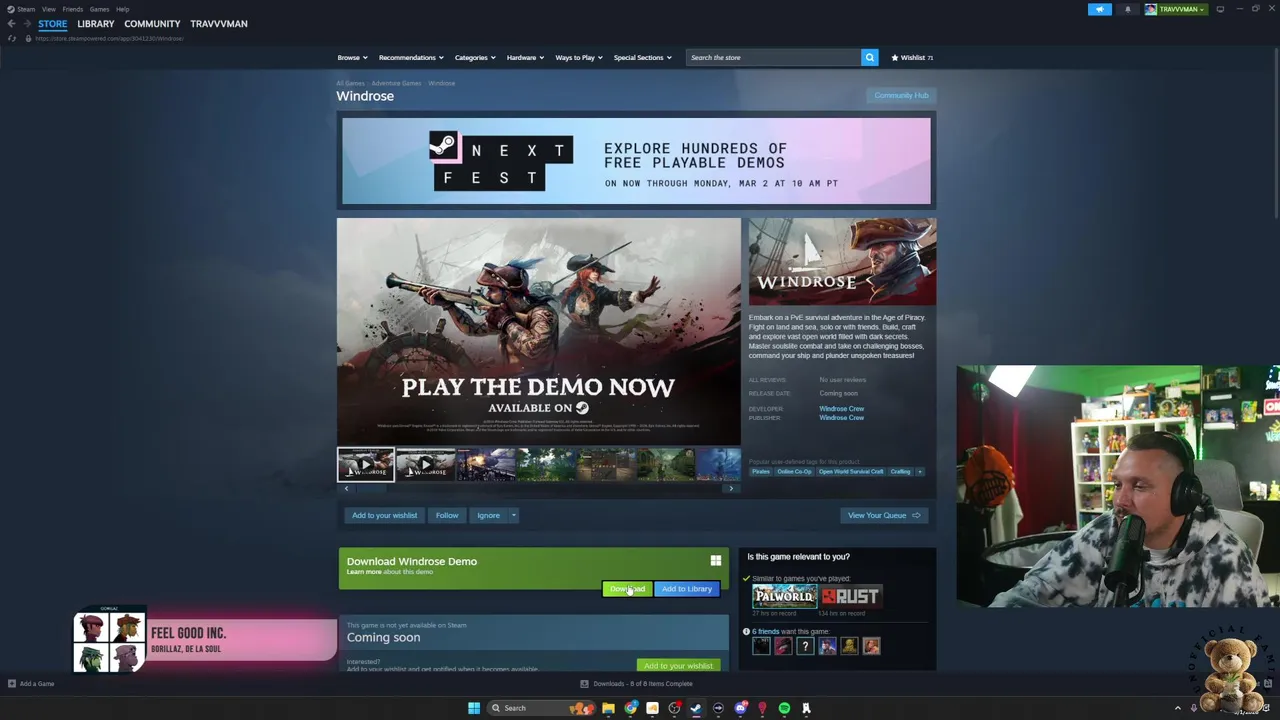Open the Help menu

(122, 9)
